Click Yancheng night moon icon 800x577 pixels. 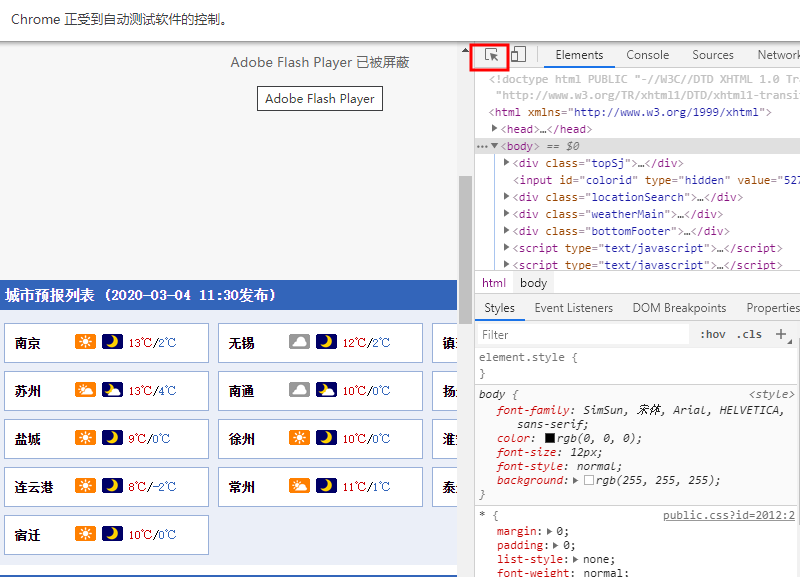(112, 438)
